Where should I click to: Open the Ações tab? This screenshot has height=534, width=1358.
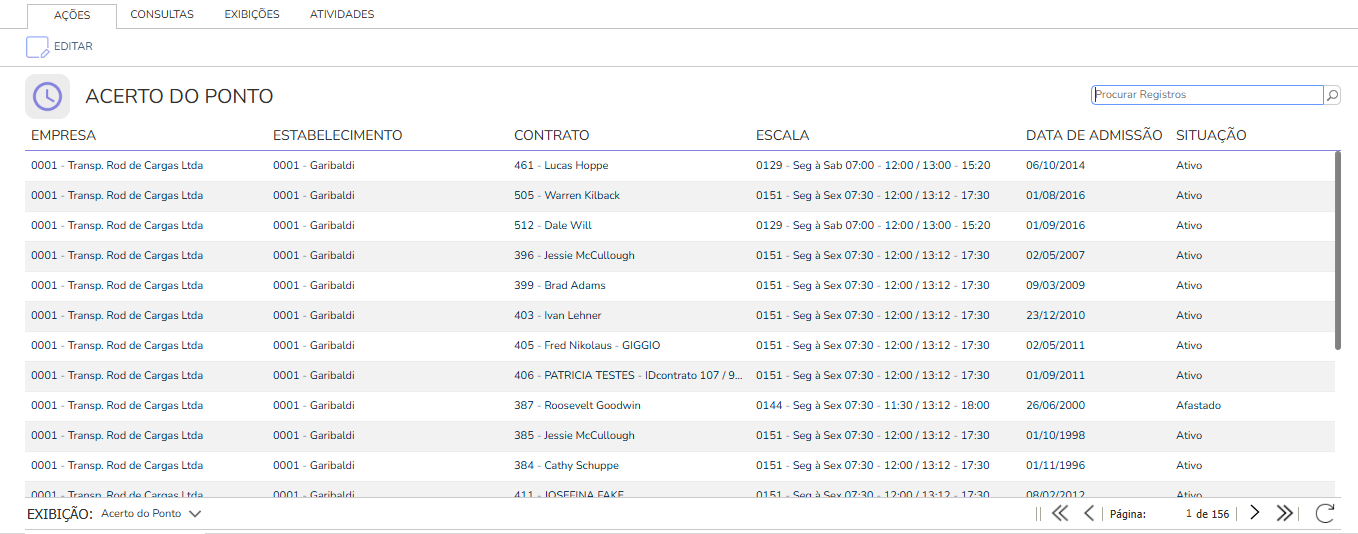click(x=72, y=15)
